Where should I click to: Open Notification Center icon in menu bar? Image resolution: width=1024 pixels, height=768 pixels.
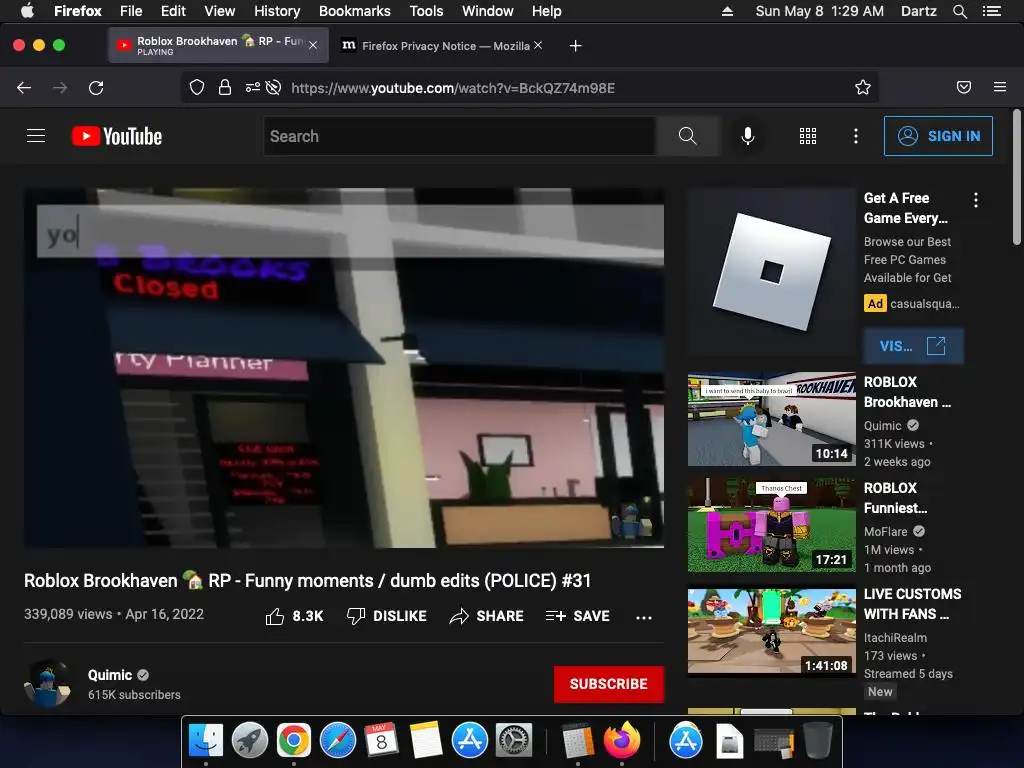(991, 11)
